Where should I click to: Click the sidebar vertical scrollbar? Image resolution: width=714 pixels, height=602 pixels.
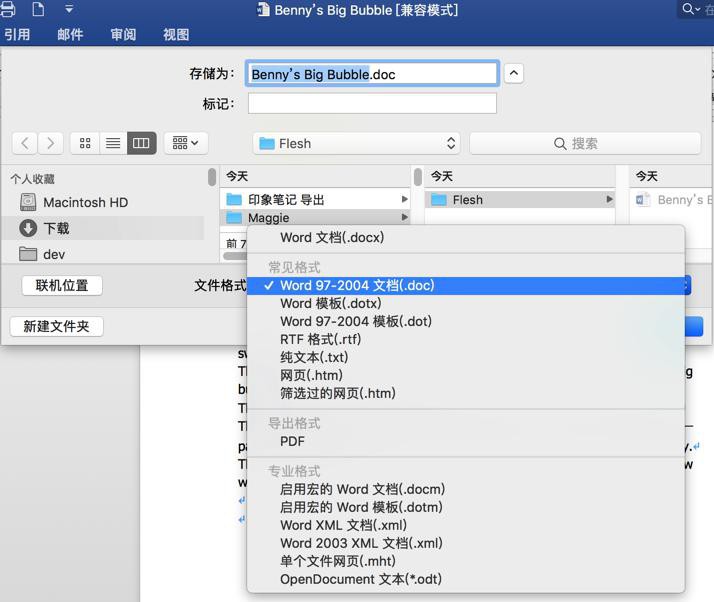click(x=212, y=177)
